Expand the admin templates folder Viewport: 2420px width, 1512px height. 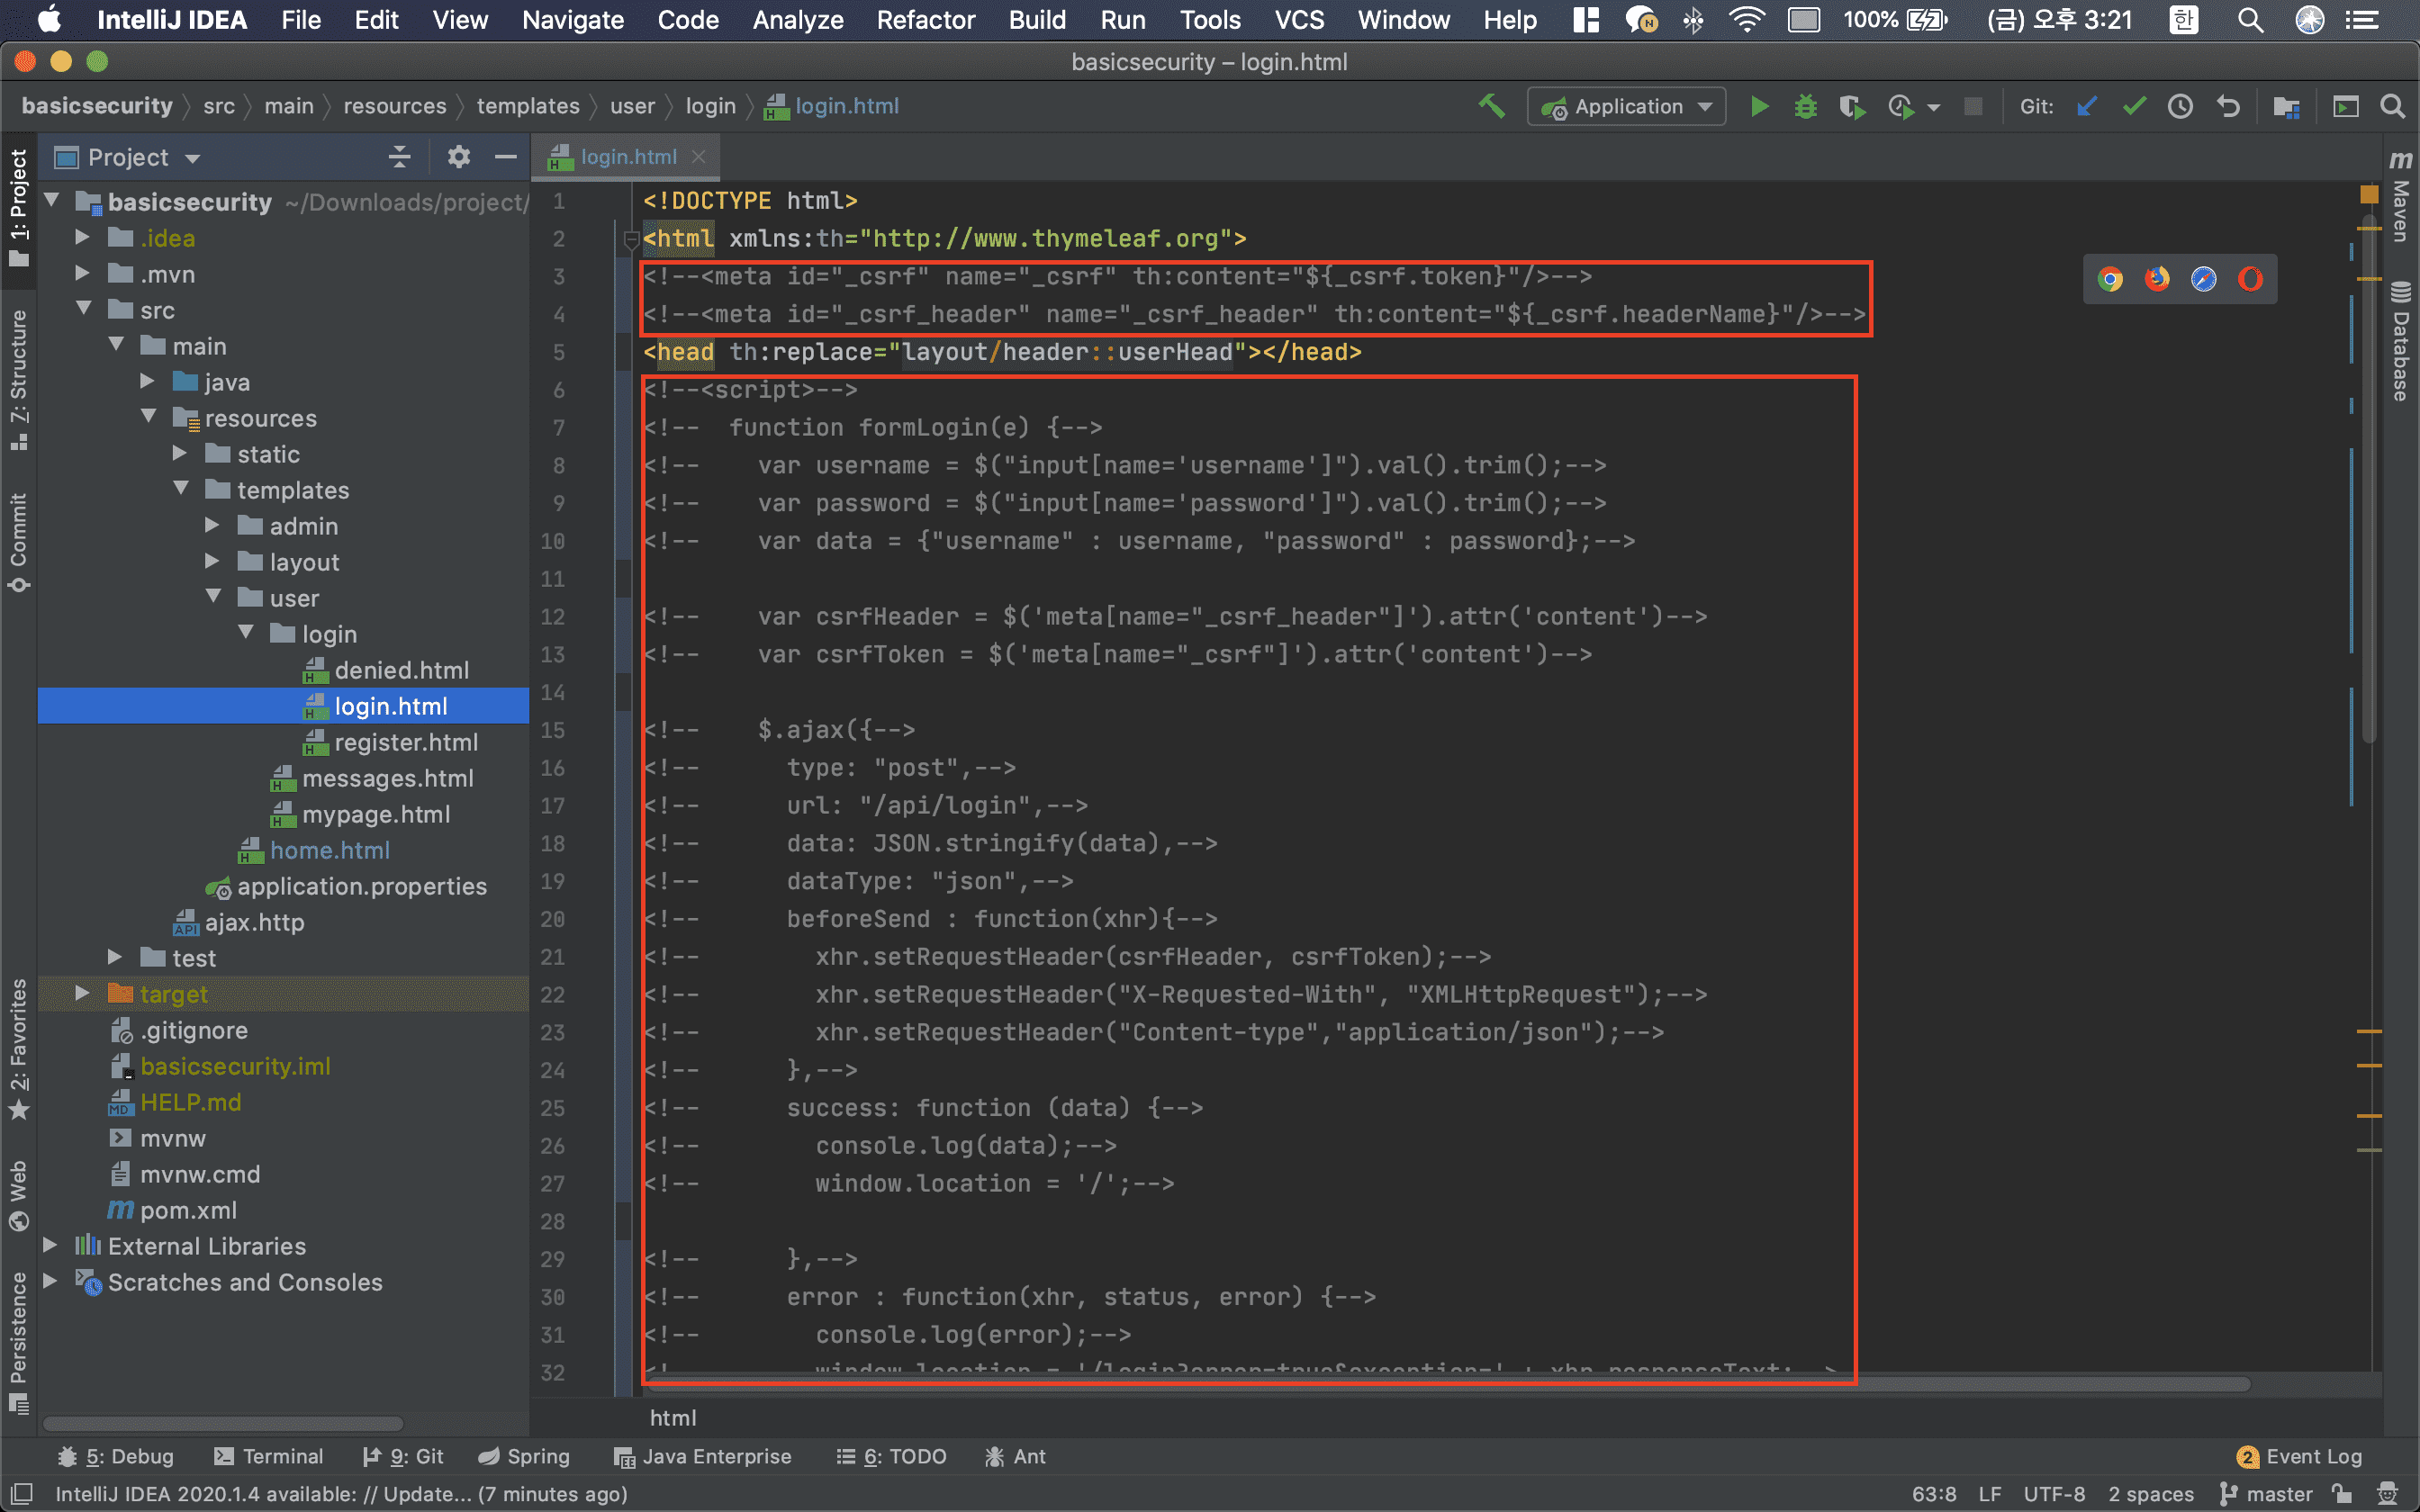click(212, 525)
